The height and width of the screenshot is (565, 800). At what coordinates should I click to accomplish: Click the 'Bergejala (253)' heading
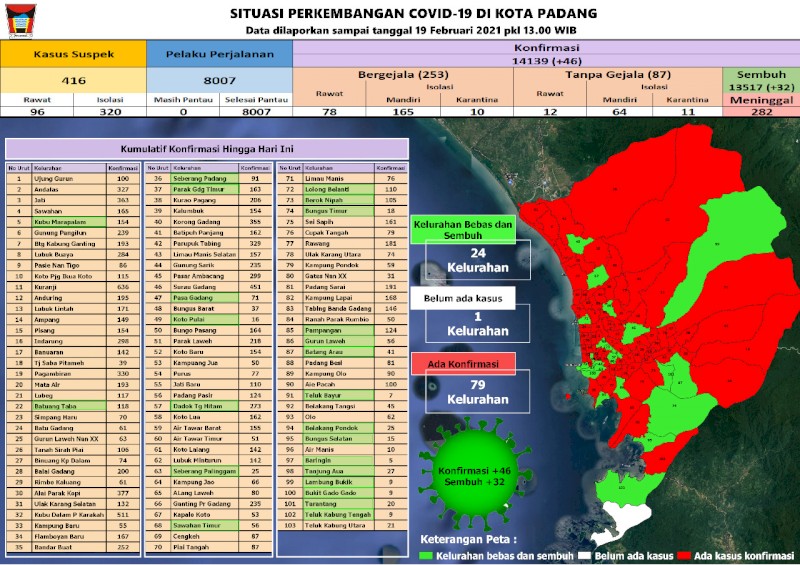403,75
